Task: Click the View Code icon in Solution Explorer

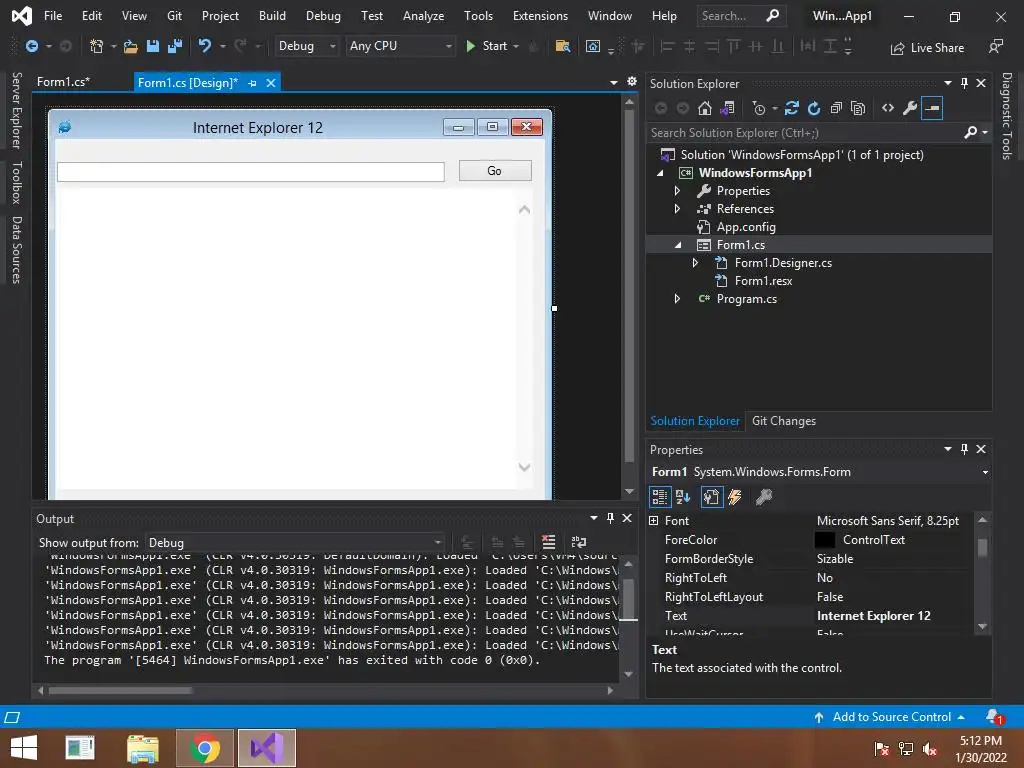Action: (888, 108)
